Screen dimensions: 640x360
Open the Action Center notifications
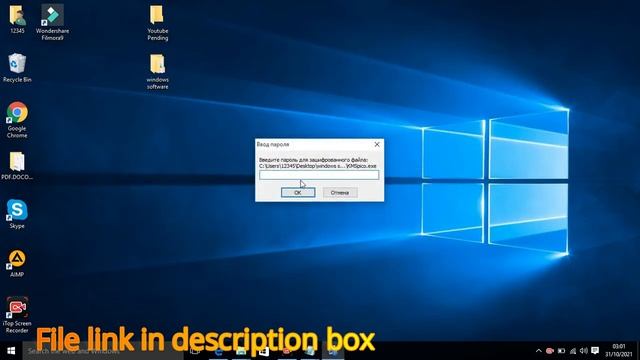pyautogui.click(x=595, y=351)
